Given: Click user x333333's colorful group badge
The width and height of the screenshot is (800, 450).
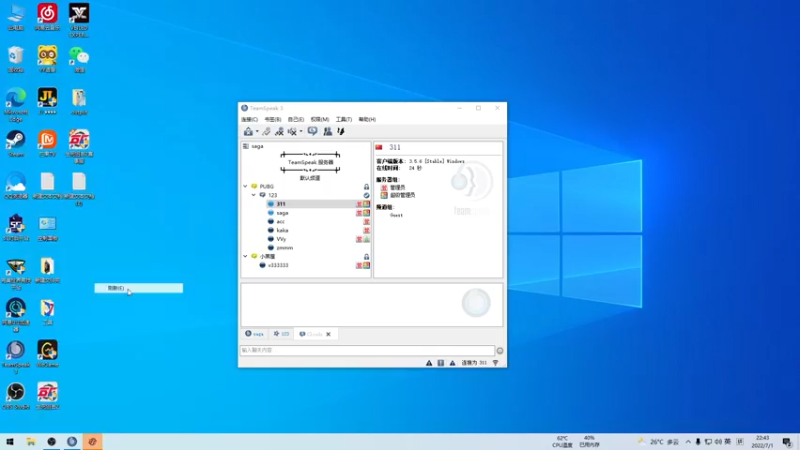Looking at the screenshot, I should [366, 265].
